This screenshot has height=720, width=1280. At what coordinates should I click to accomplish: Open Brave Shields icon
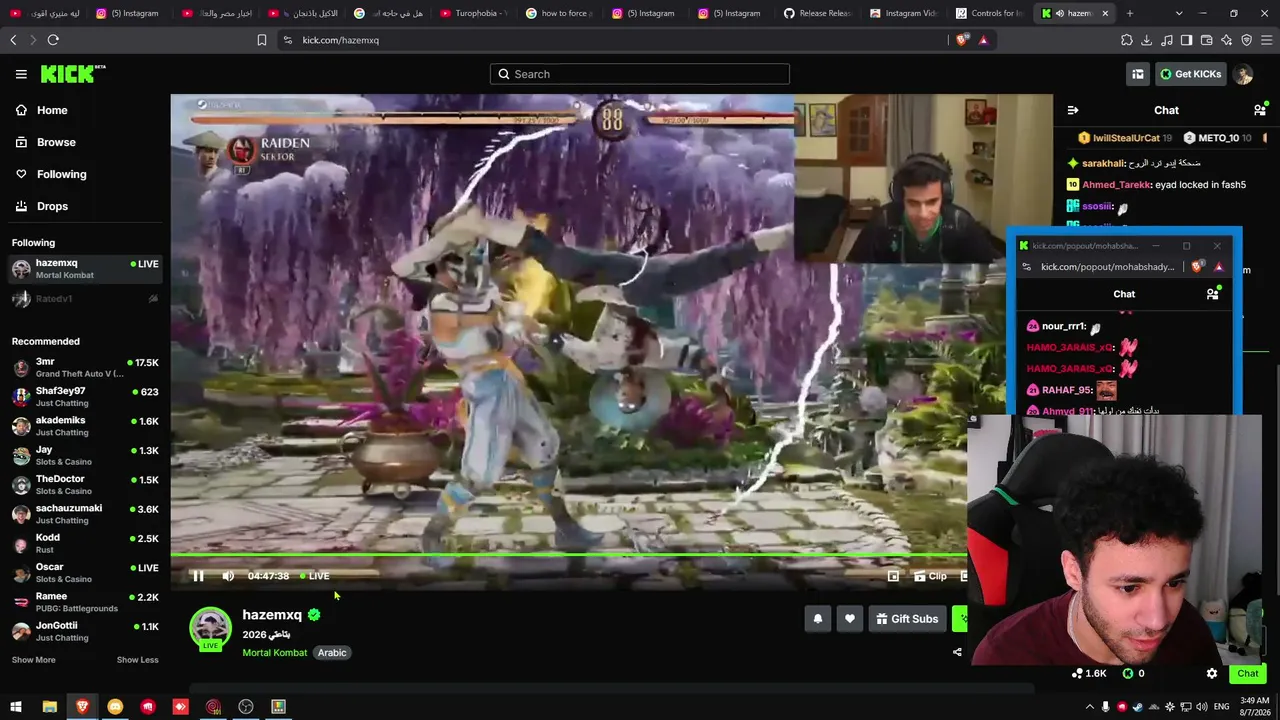coord(962,40)
